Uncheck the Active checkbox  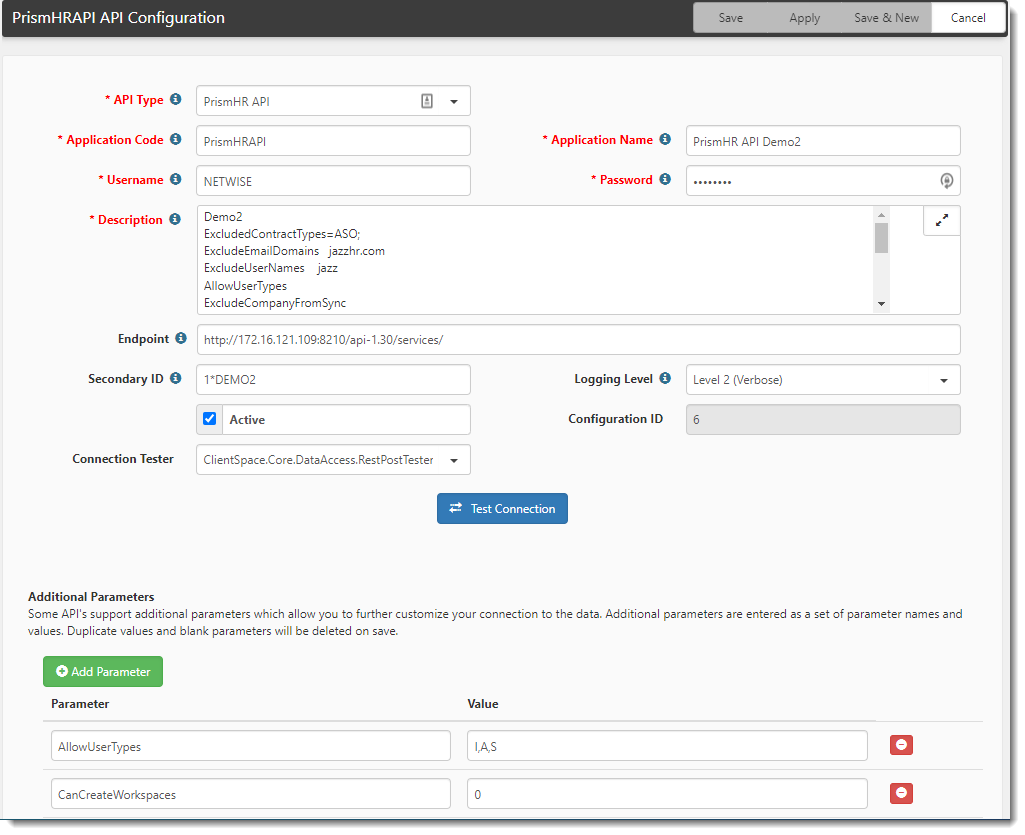click(x=210, y=419)
